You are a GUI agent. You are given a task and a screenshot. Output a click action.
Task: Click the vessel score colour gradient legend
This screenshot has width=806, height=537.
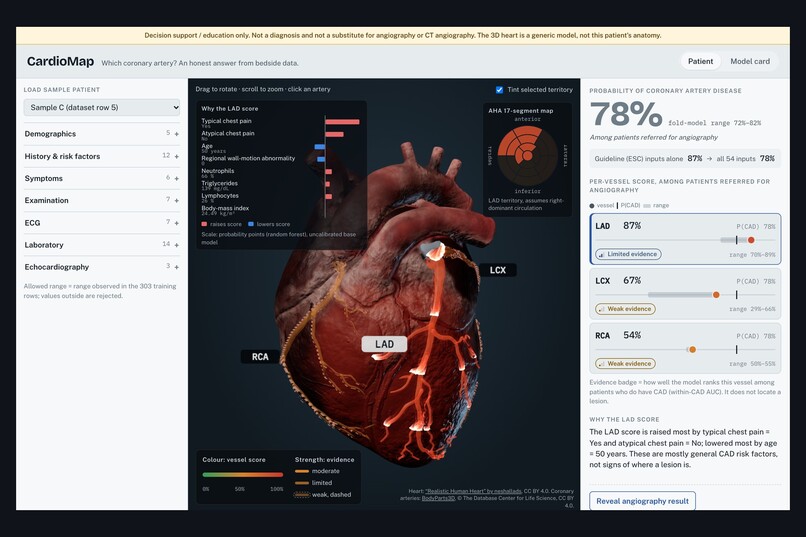[x=243, y=475]
